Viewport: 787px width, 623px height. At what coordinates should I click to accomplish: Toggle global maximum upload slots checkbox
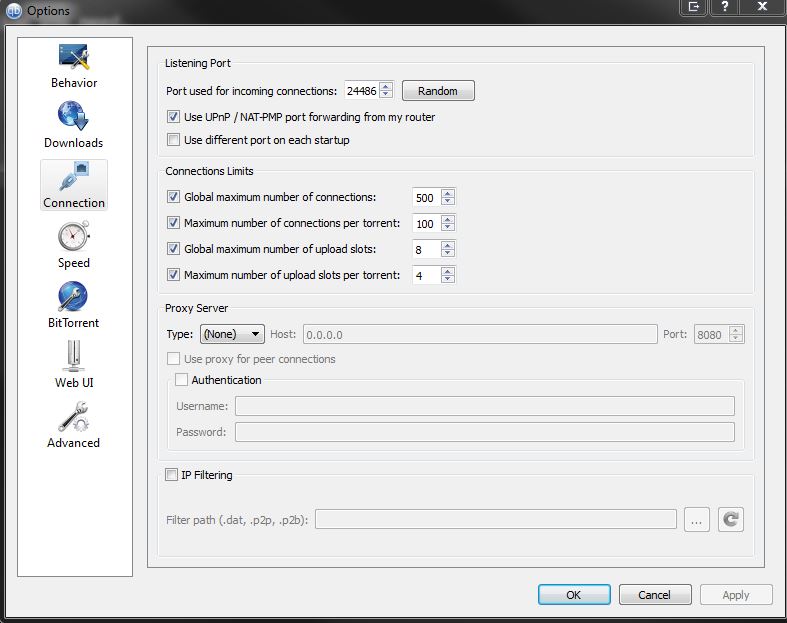173,248
